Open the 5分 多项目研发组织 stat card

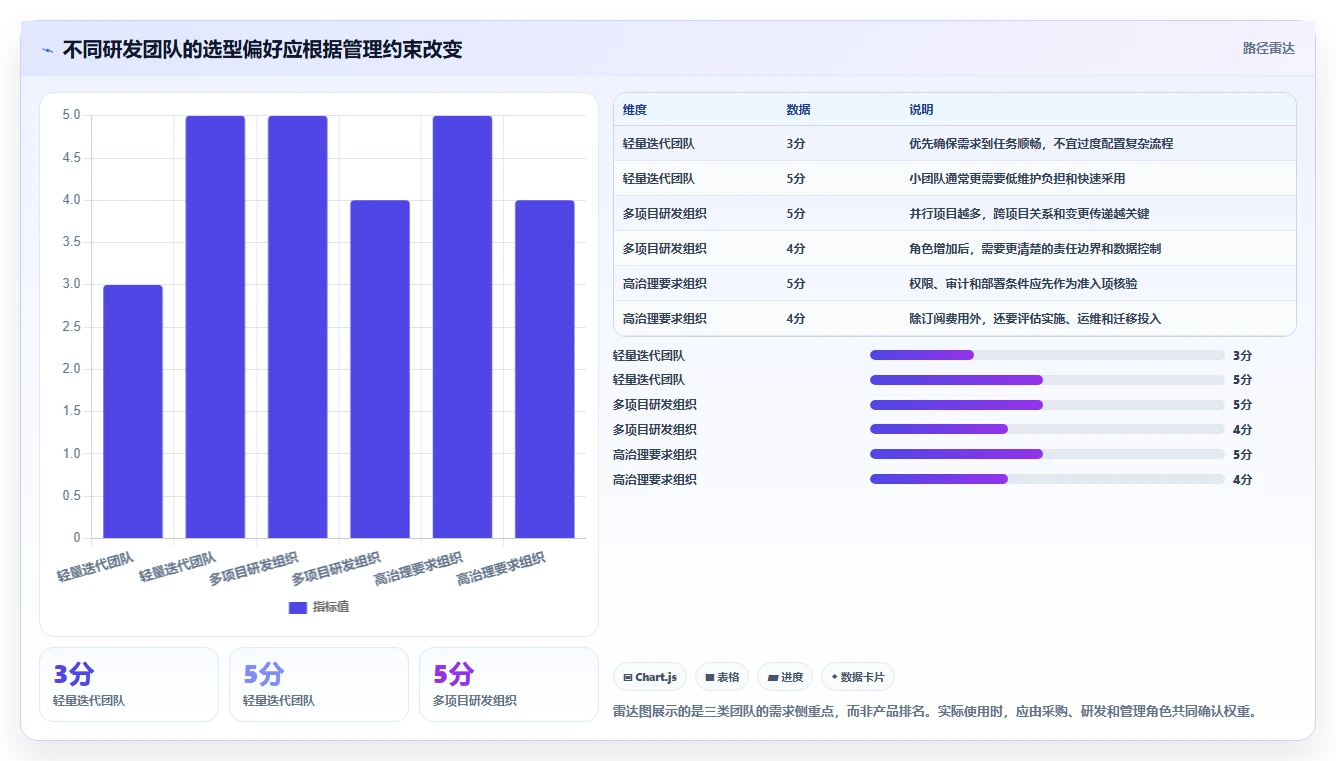509,684
